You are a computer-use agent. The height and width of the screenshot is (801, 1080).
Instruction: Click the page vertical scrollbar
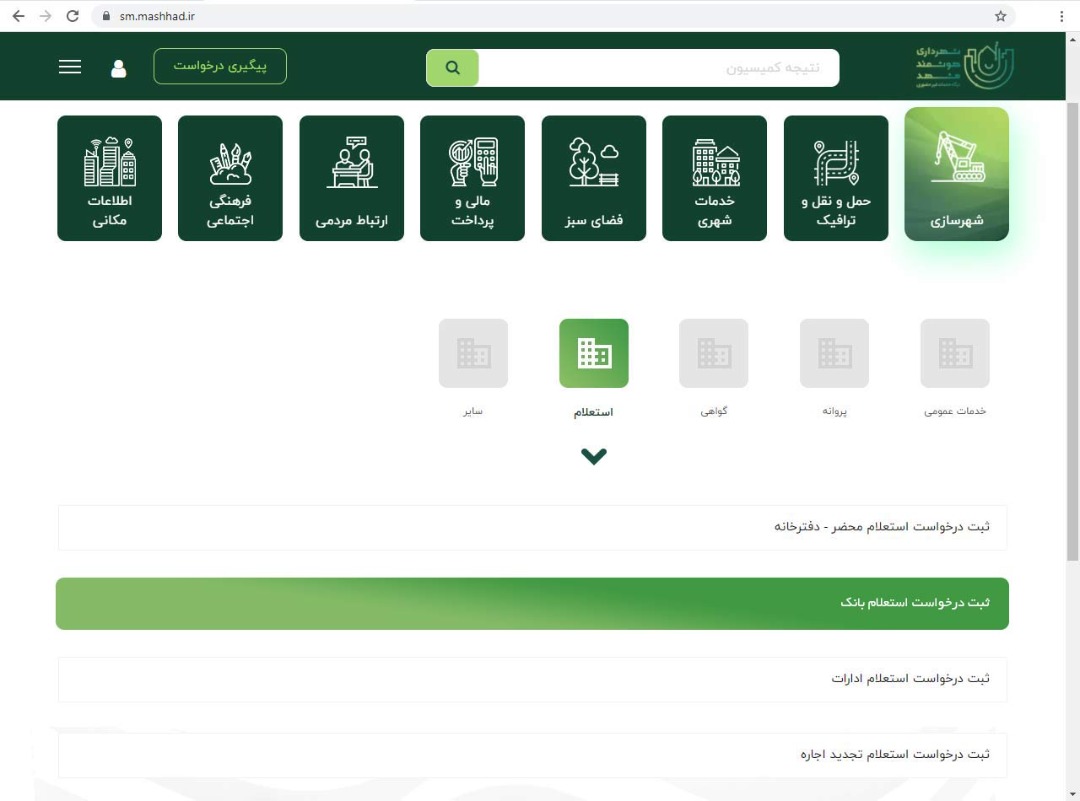[x=1072, y=330]
